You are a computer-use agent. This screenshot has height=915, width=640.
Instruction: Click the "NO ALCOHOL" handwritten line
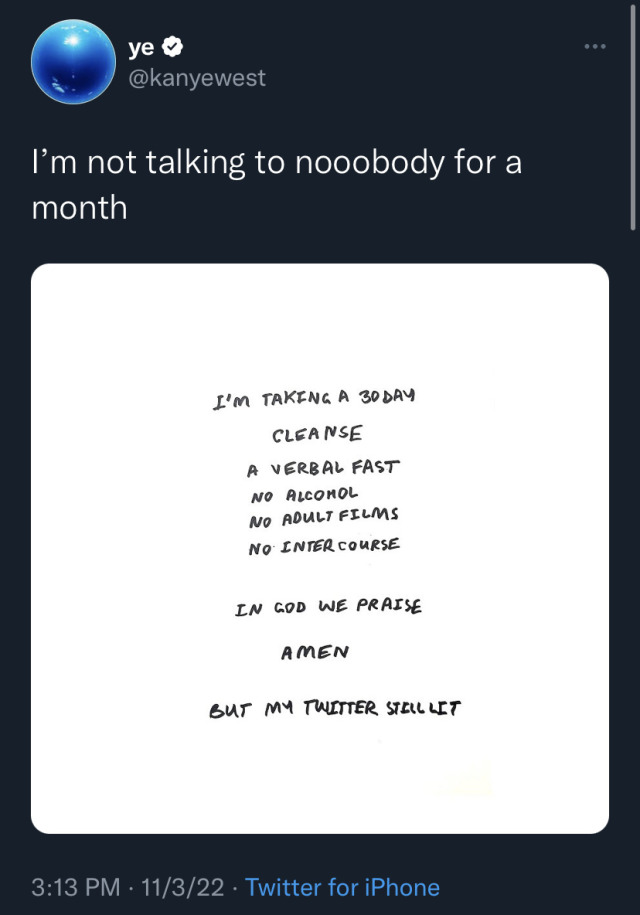[x=304, y=494]
